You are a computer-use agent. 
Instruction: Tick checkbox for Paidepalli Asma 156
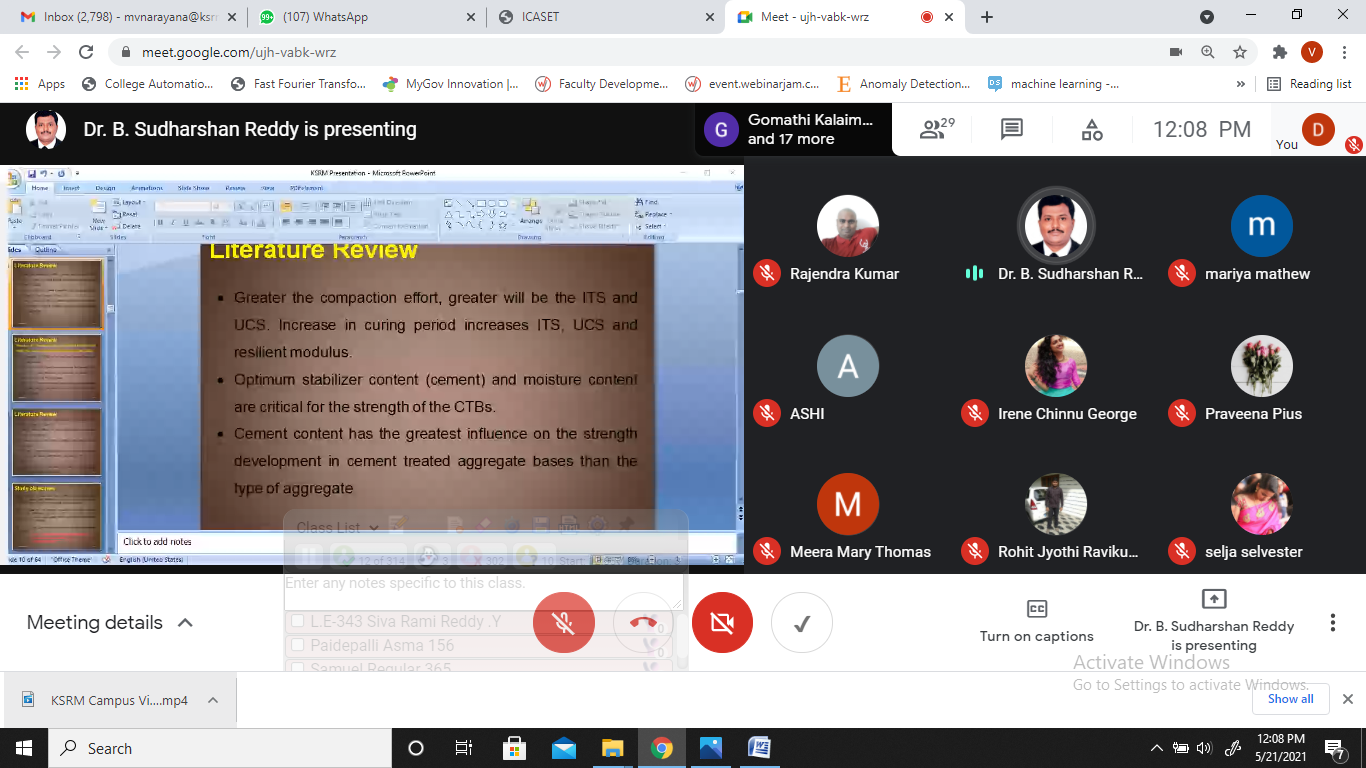(x=297, y=645)
